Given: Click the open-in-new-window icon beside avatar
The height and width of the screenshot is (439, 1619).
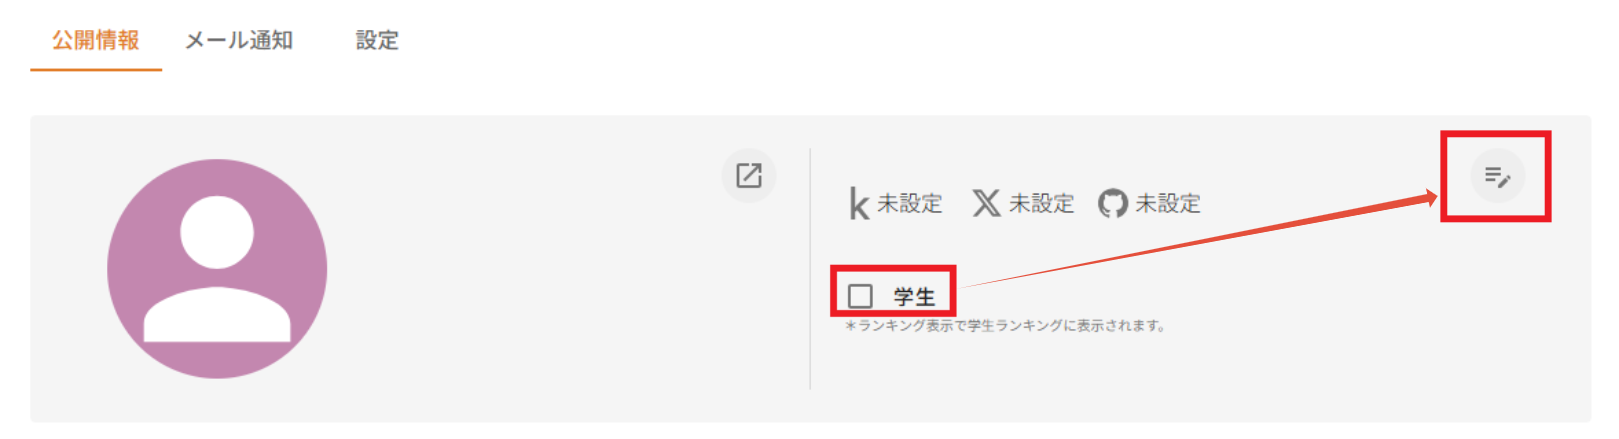Looking at the screenshot, I should click(749, 175).
